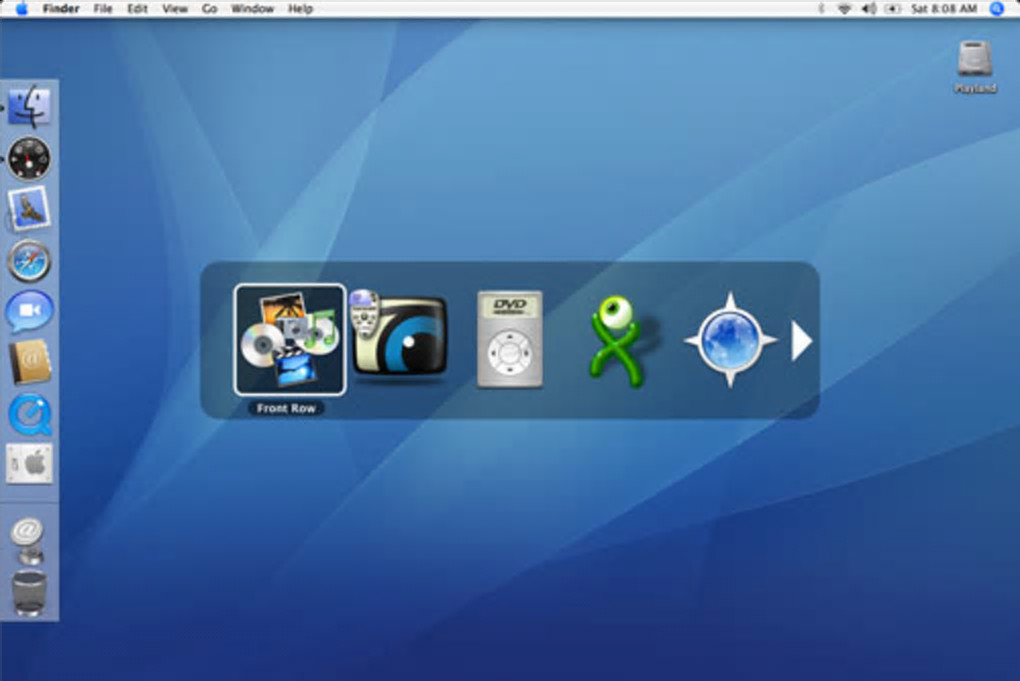Launch the DVD Player remote icon
The image size is (1020, 681).
pos(509,339)
